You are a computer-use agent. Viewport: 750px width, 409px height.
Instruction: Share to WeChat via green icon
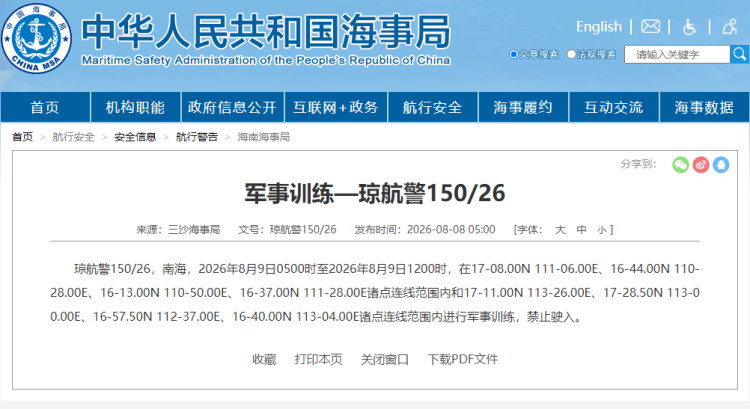[x=680, y=165]
